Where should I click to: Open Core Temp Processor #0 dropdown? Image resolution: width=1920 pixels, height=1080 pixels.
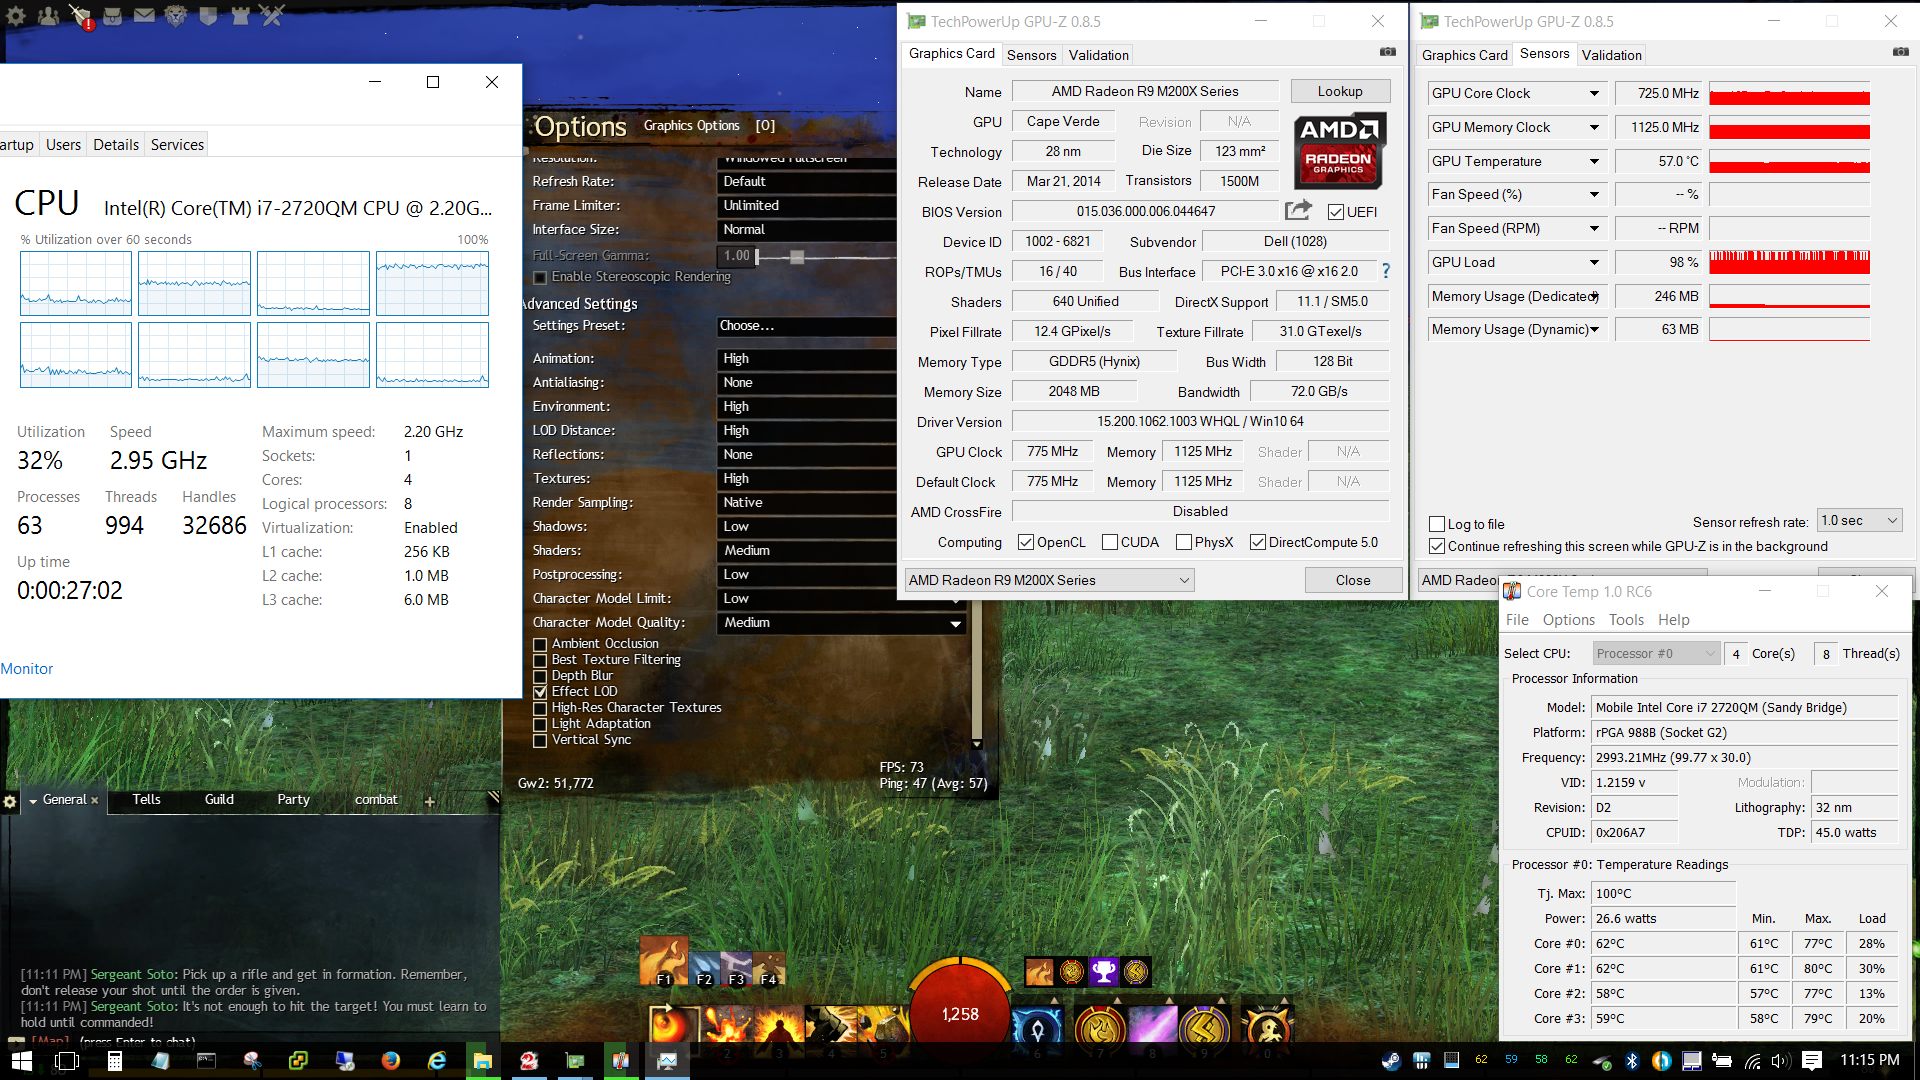1656,653
